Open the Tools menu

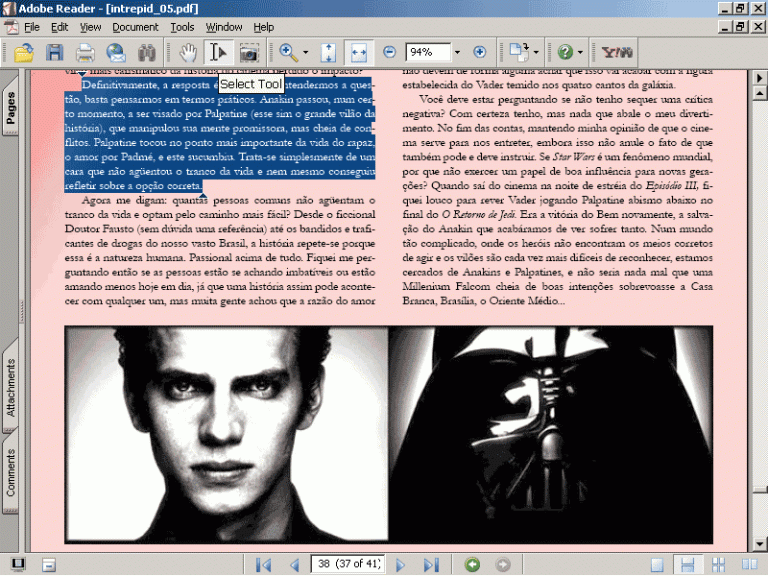click(182, 27)
